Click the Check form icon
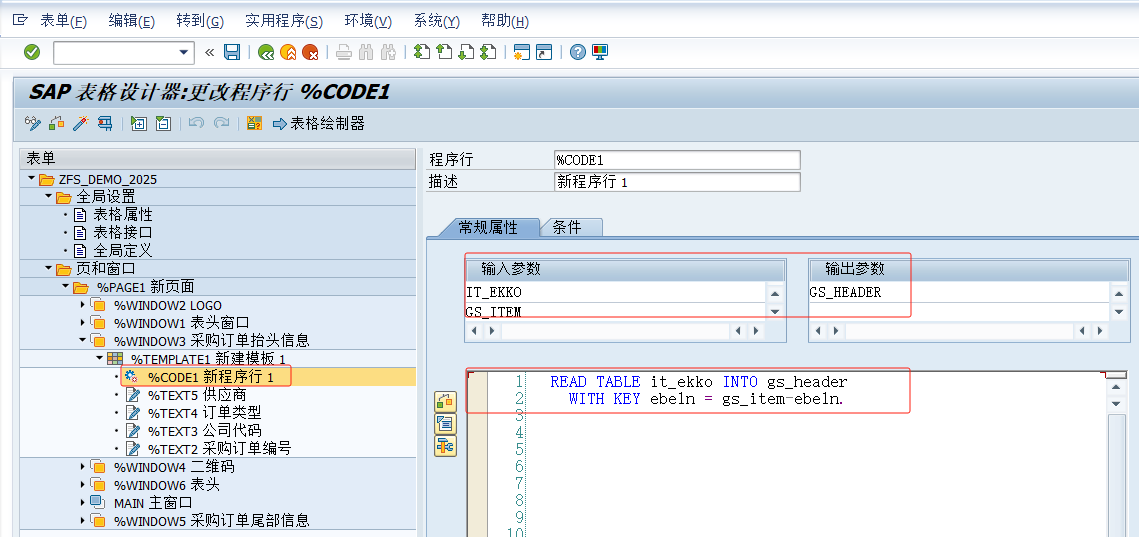The width and height of the screenshot is (1139, 537). pyautogui.click(x=57, y=124)
